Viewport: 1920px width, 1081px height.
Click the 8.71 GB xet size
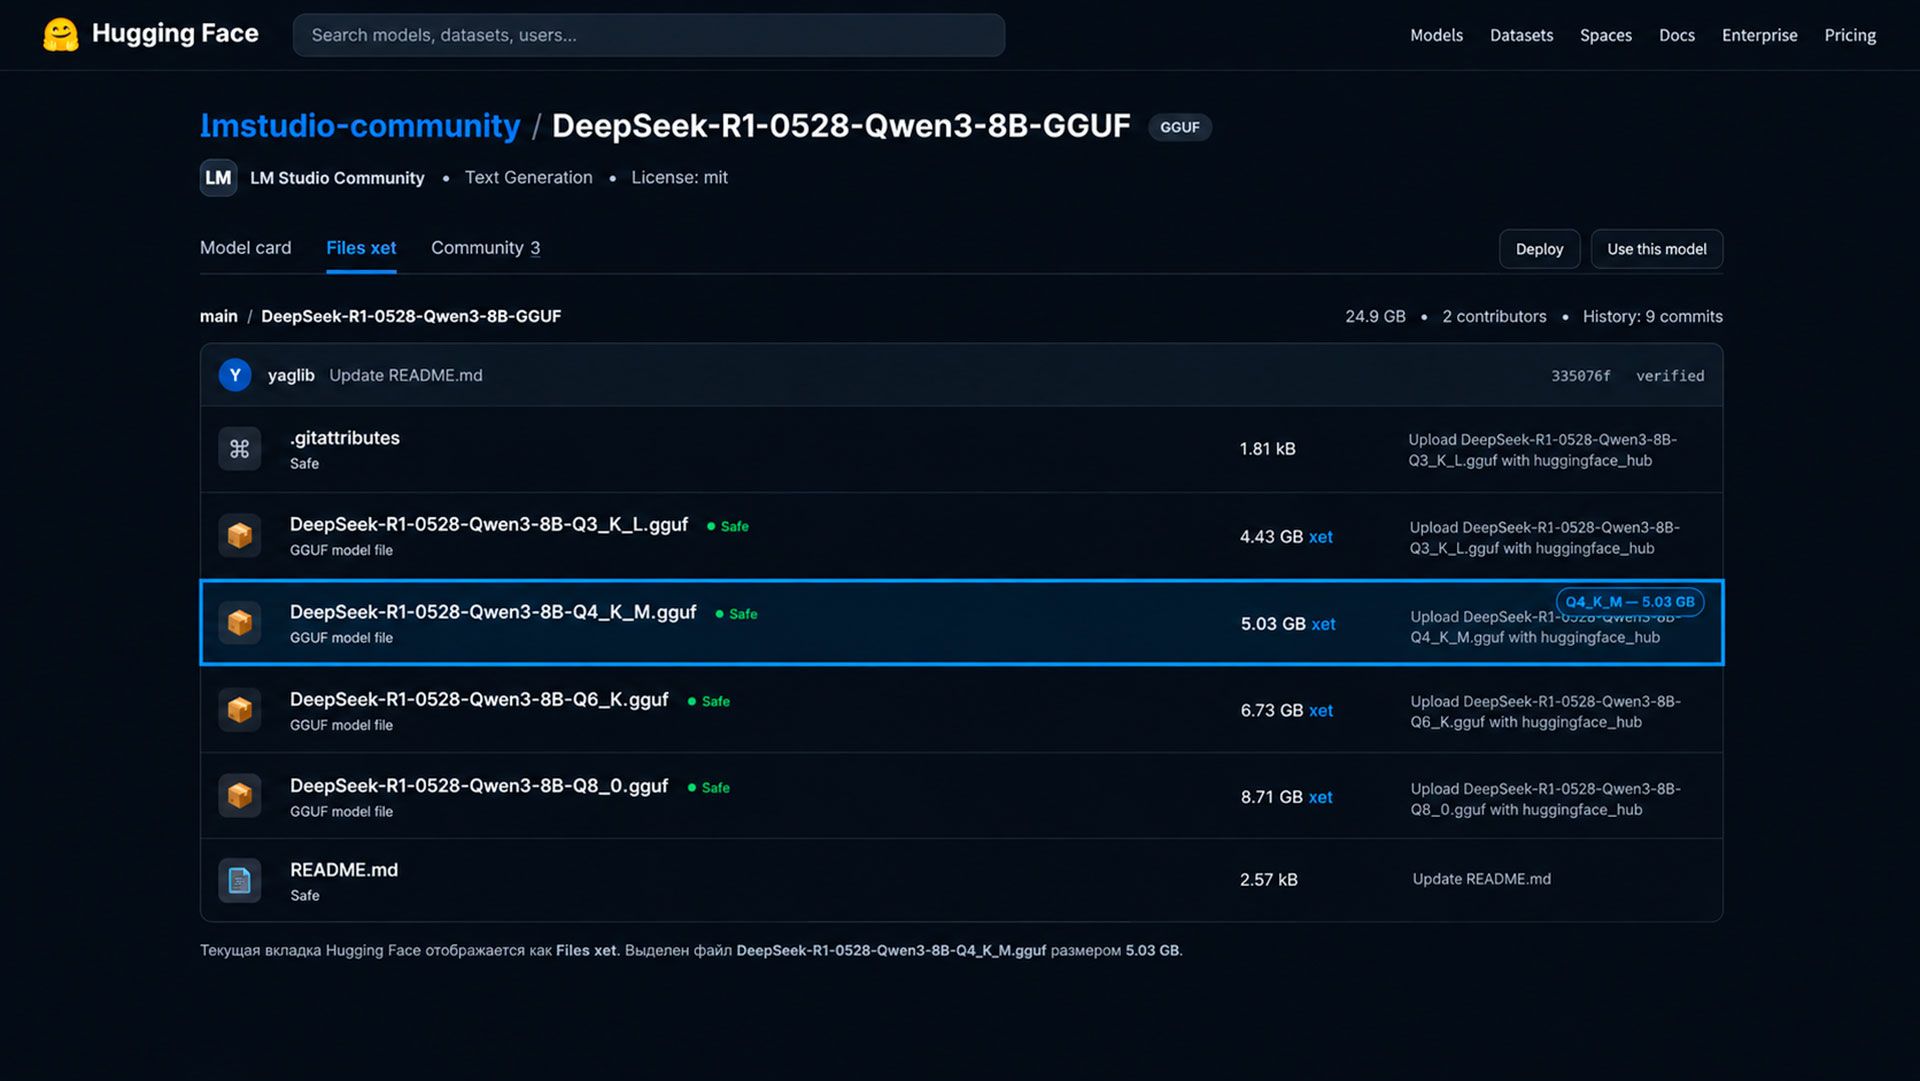[x=1287, y=797]
